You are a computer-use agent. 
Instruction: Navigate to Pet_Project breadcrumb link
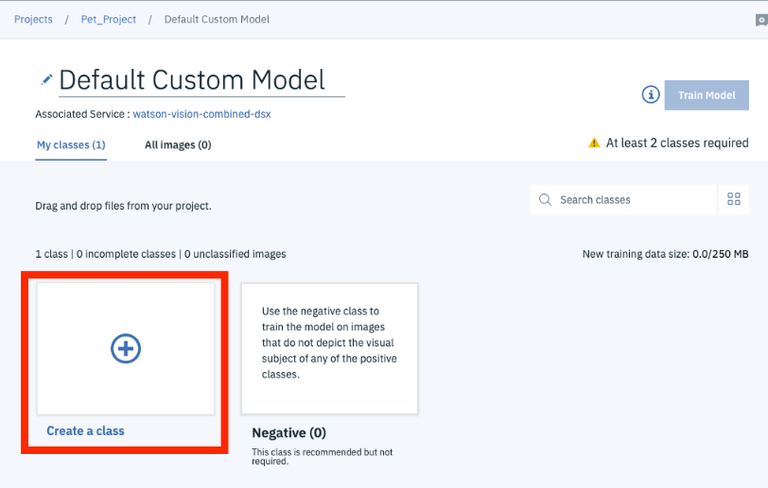point(108,19)
